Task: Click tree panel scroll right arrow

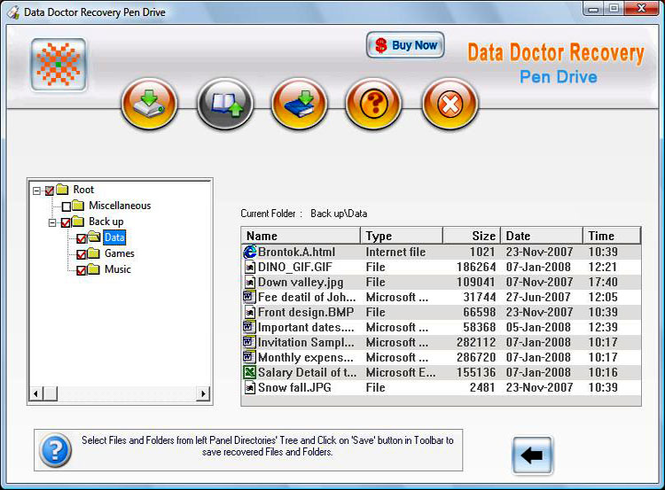Action: pyautogui.click(x=204, y=394)
